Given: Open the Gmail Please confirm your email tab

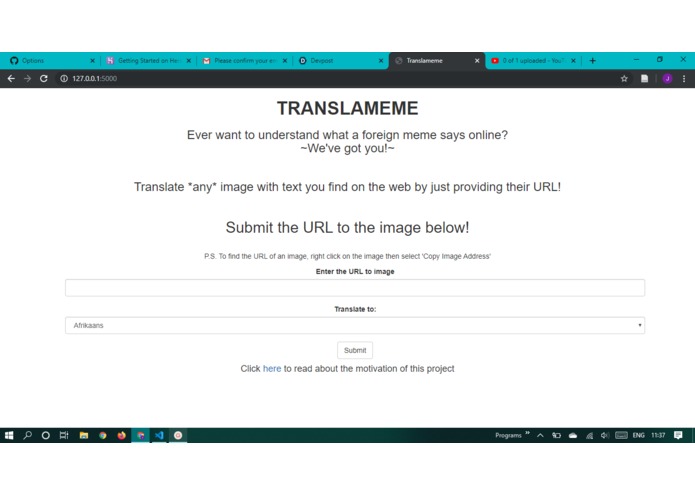Looking at the screenshot, I should tap(245, 61).
